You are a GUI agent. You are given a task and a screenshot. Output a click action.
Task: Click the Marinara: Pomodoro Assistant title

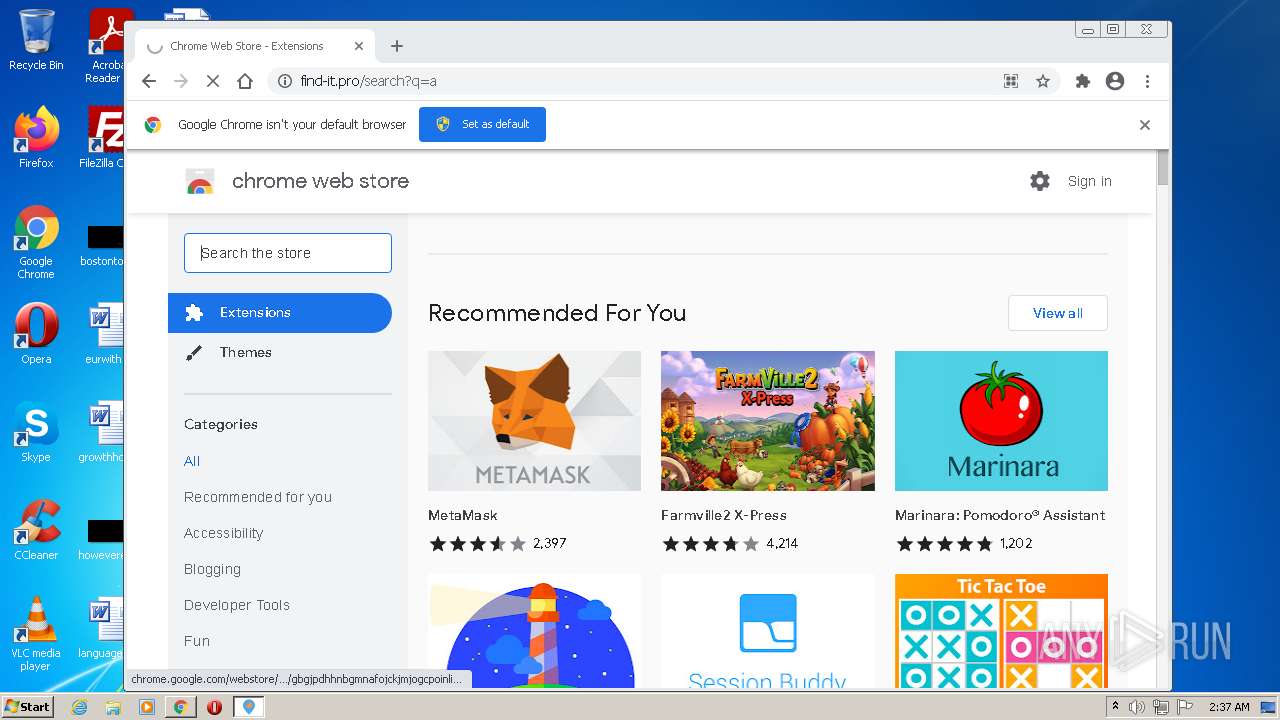(1000, 515)
